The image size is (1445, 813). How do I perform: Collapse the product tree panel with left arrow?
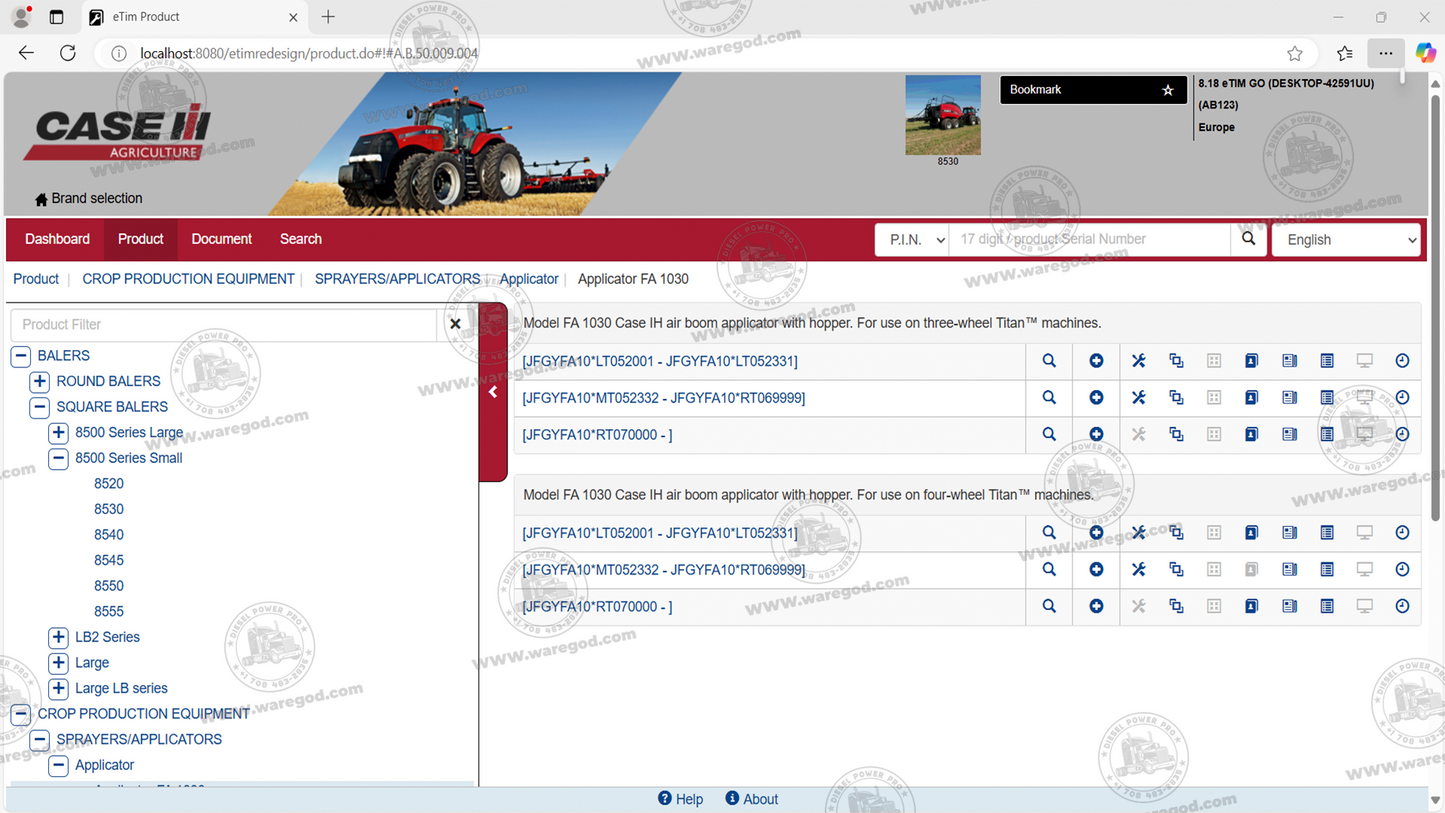click(493, 392)
